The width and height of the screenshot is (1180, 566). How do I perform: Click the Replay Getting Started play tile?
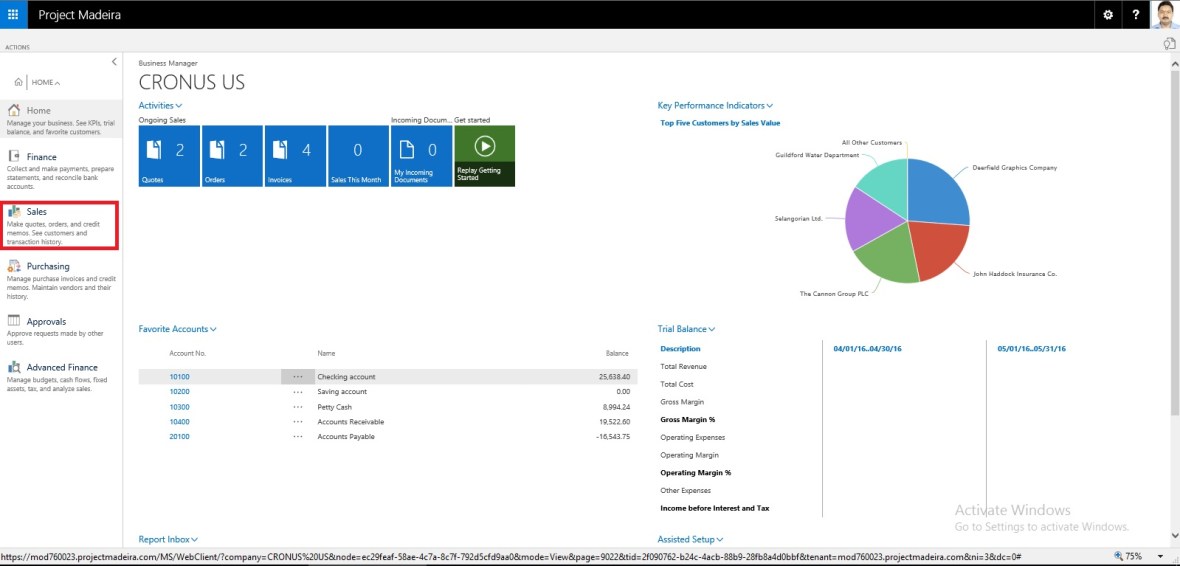pos(484,156)
